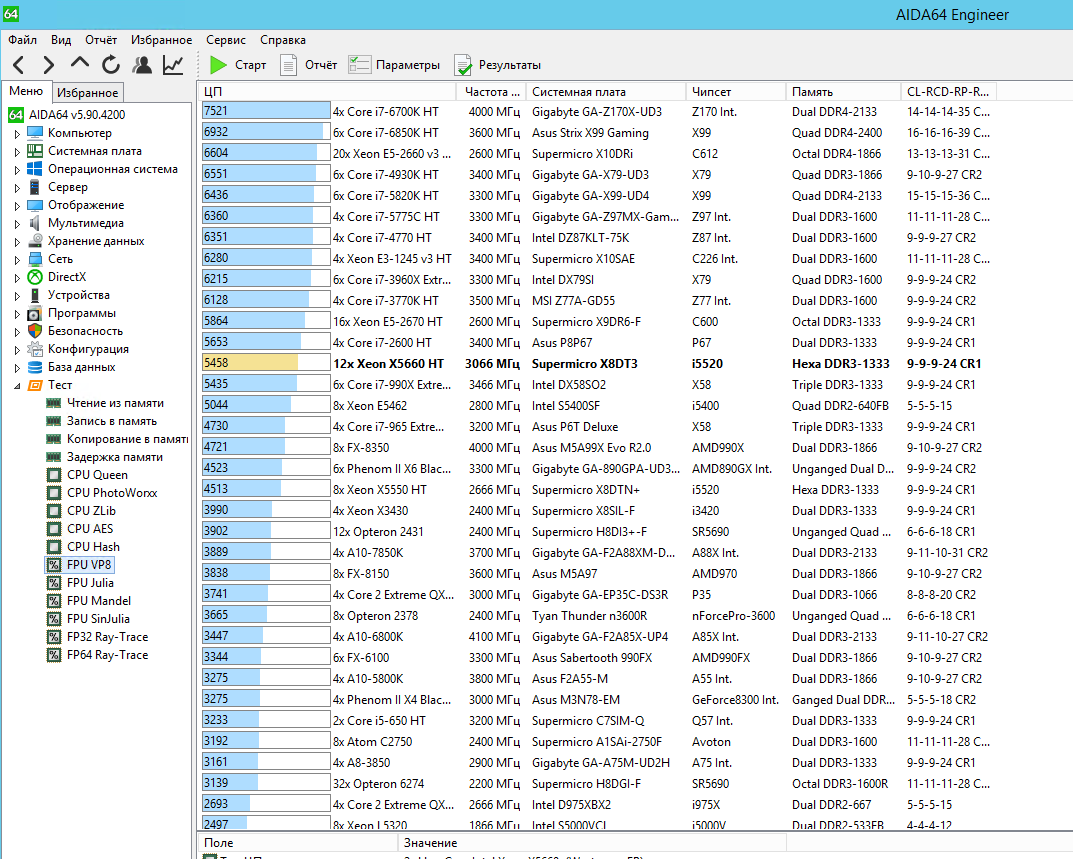Open the user profile icon in toolbar
Image resolution: width=1073 pixels, height=859 pixels.
[142, 65]
